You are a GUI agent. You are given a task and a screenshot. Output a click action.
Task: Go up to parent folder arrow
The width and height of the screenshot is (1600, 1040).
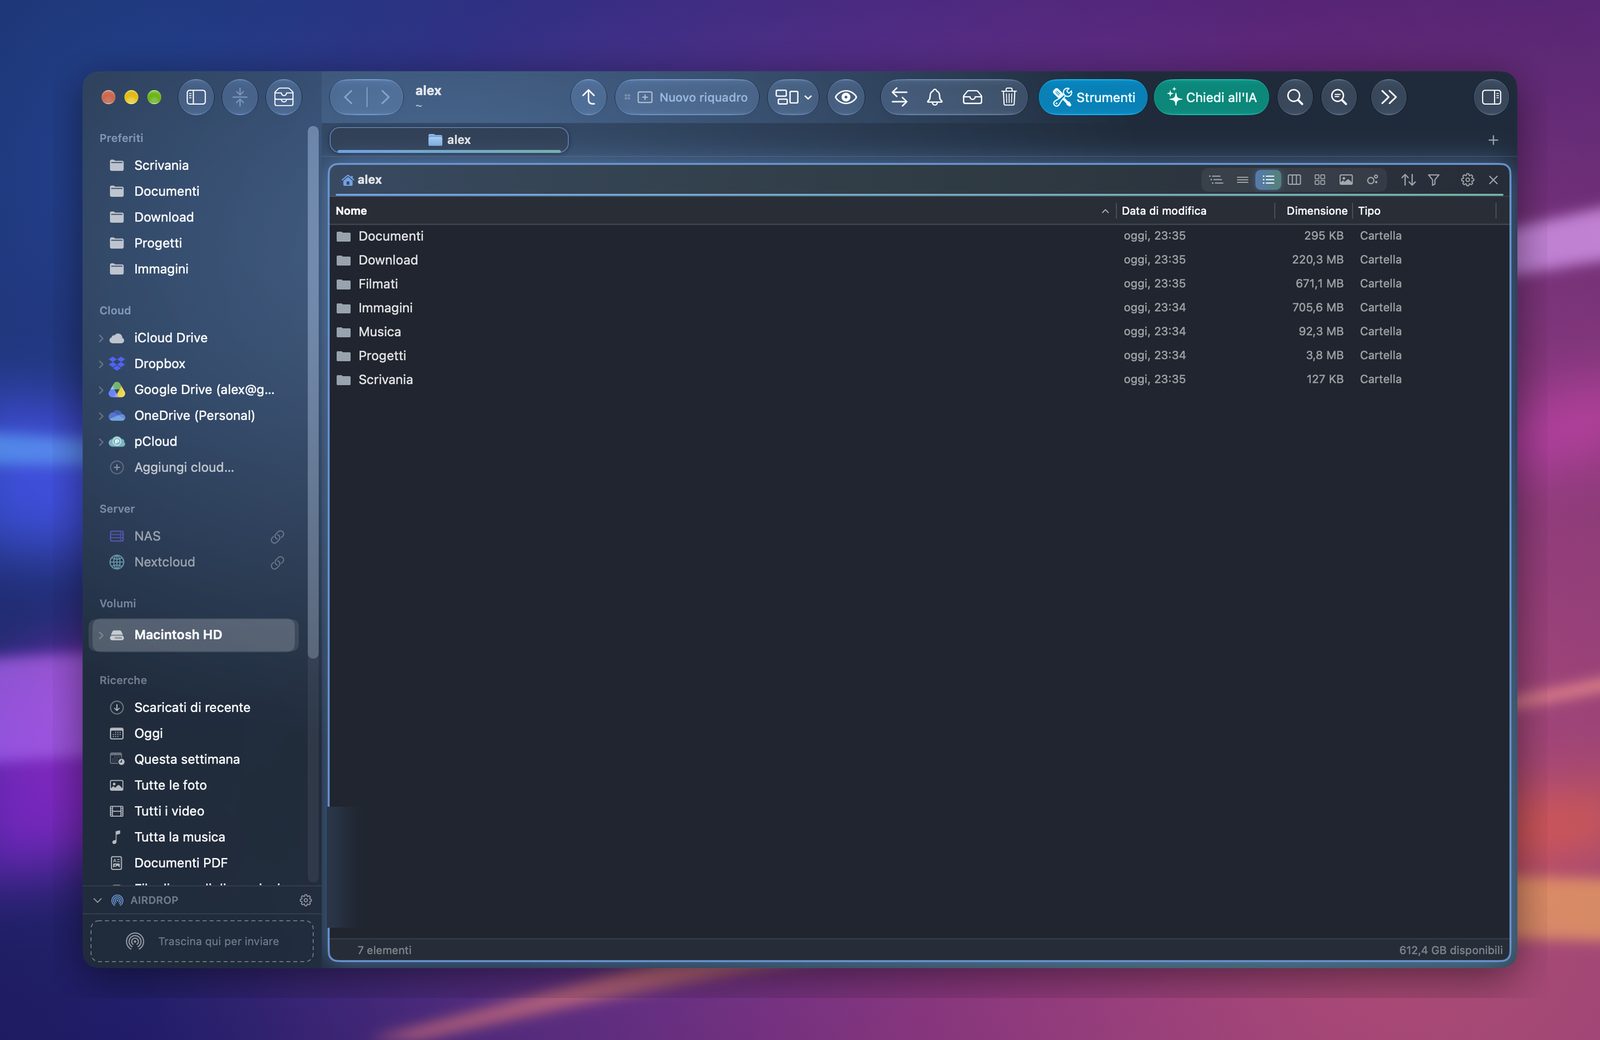tap(589, 97)
